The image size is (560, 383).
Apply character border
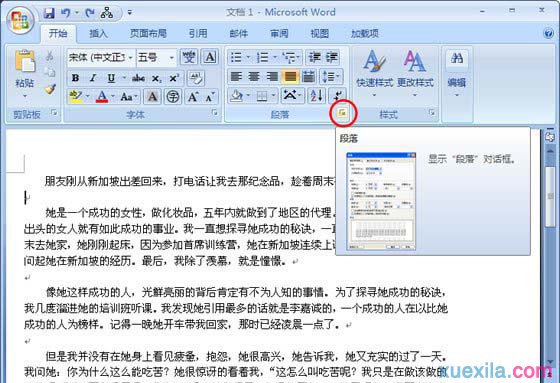pos(210,57)
